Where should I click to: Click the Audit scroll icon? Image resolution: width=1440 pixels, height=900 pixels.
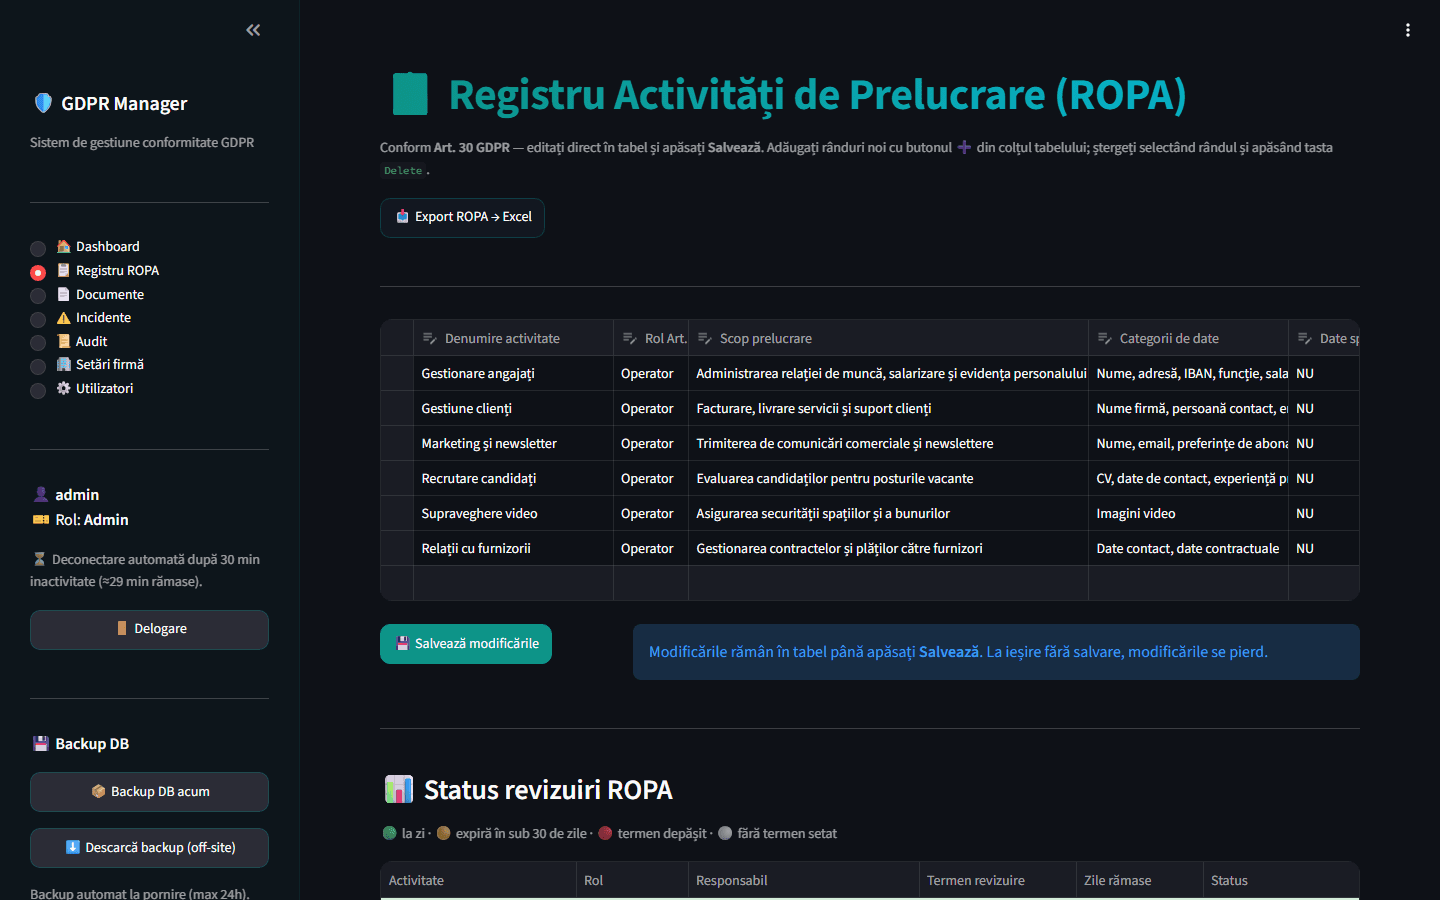[x=64, y=341]
